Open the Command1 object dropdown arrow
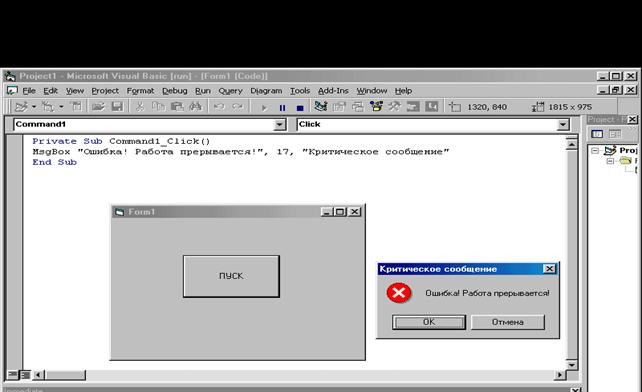Image resolution: width=642 pixels, height=392 pixels. pyautogui.click(x=280, y=125)
